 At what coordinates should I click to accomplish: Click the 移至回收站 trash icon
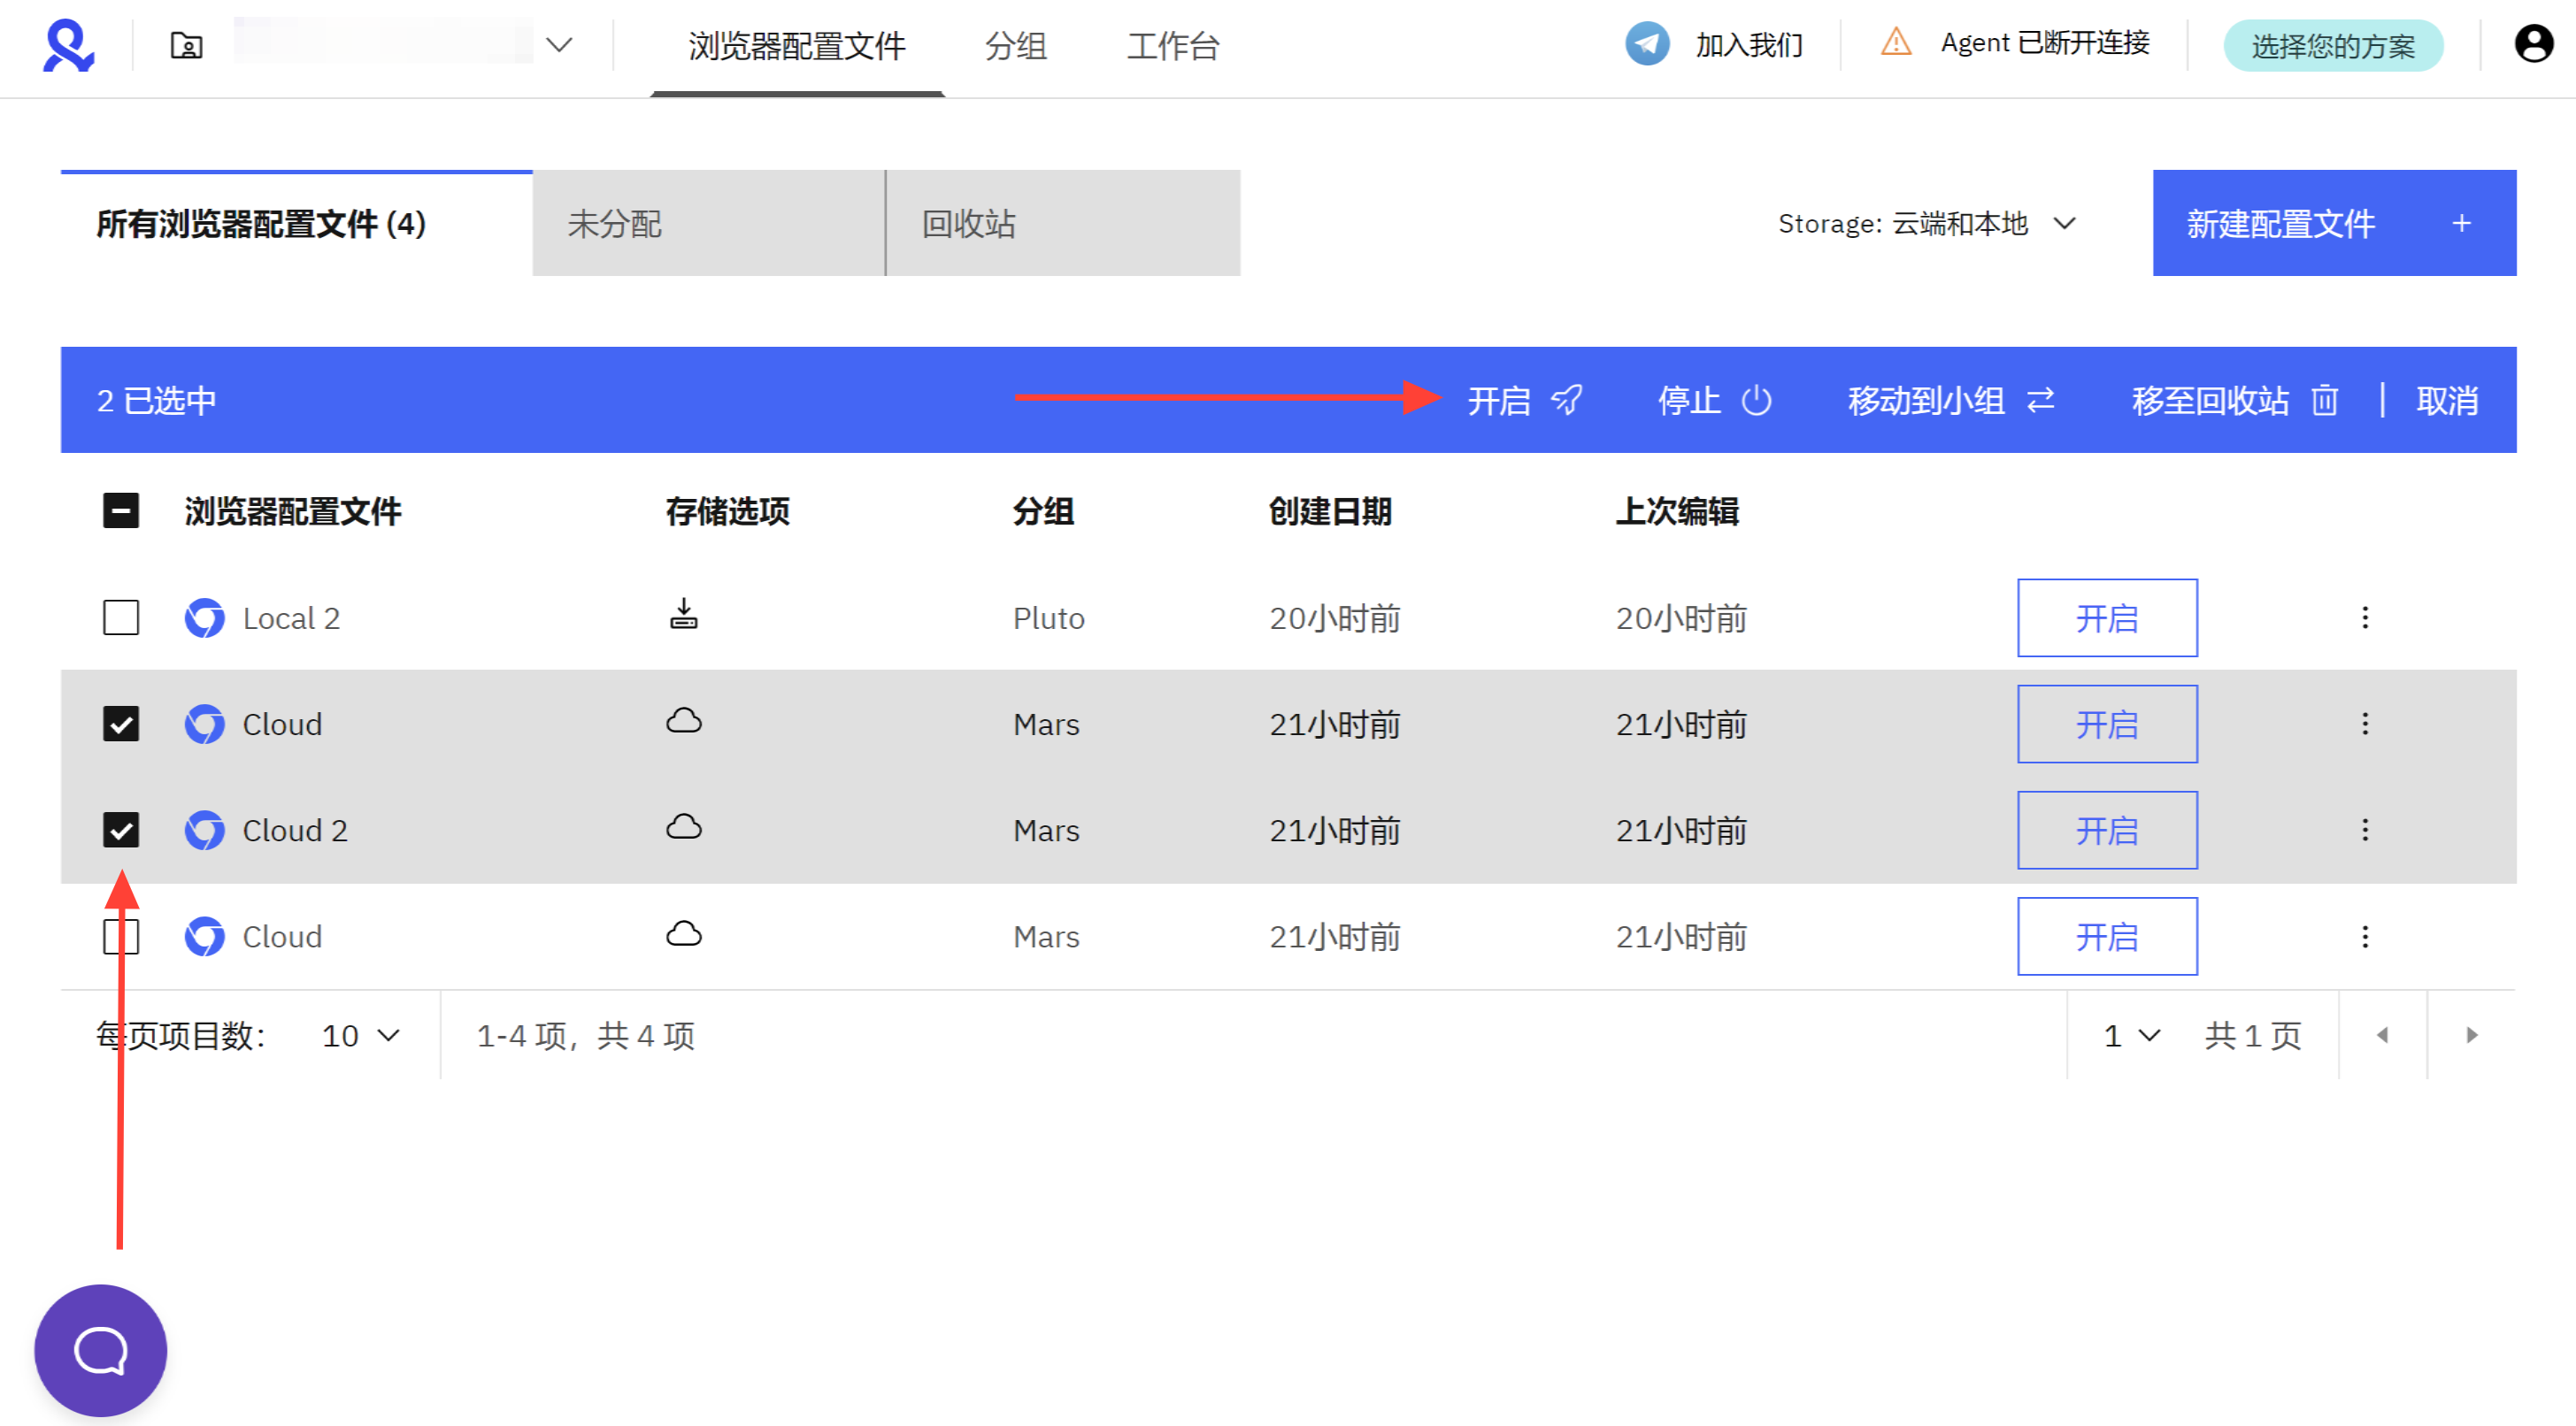pos(2325,400)
